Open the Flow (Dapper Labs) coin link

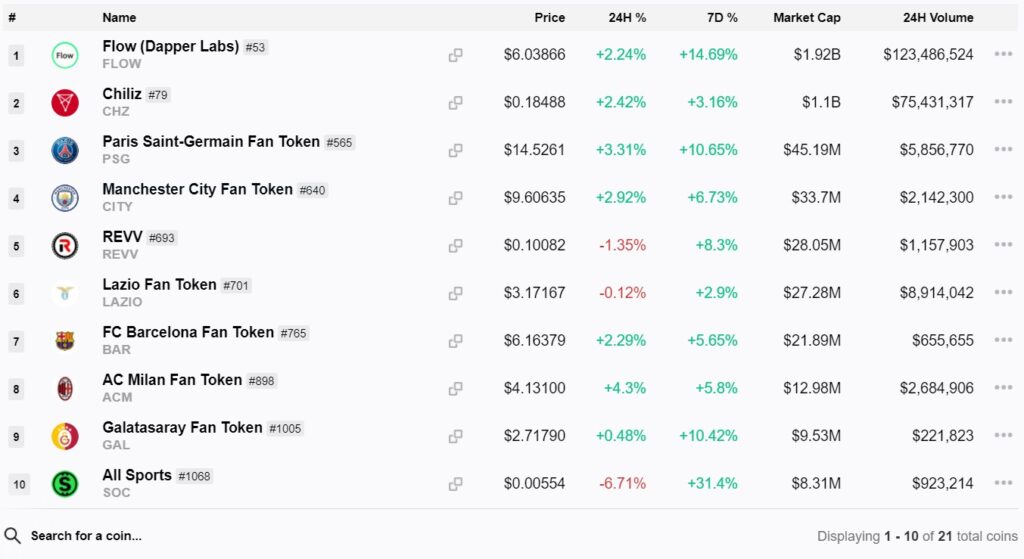tap(170, 46)
